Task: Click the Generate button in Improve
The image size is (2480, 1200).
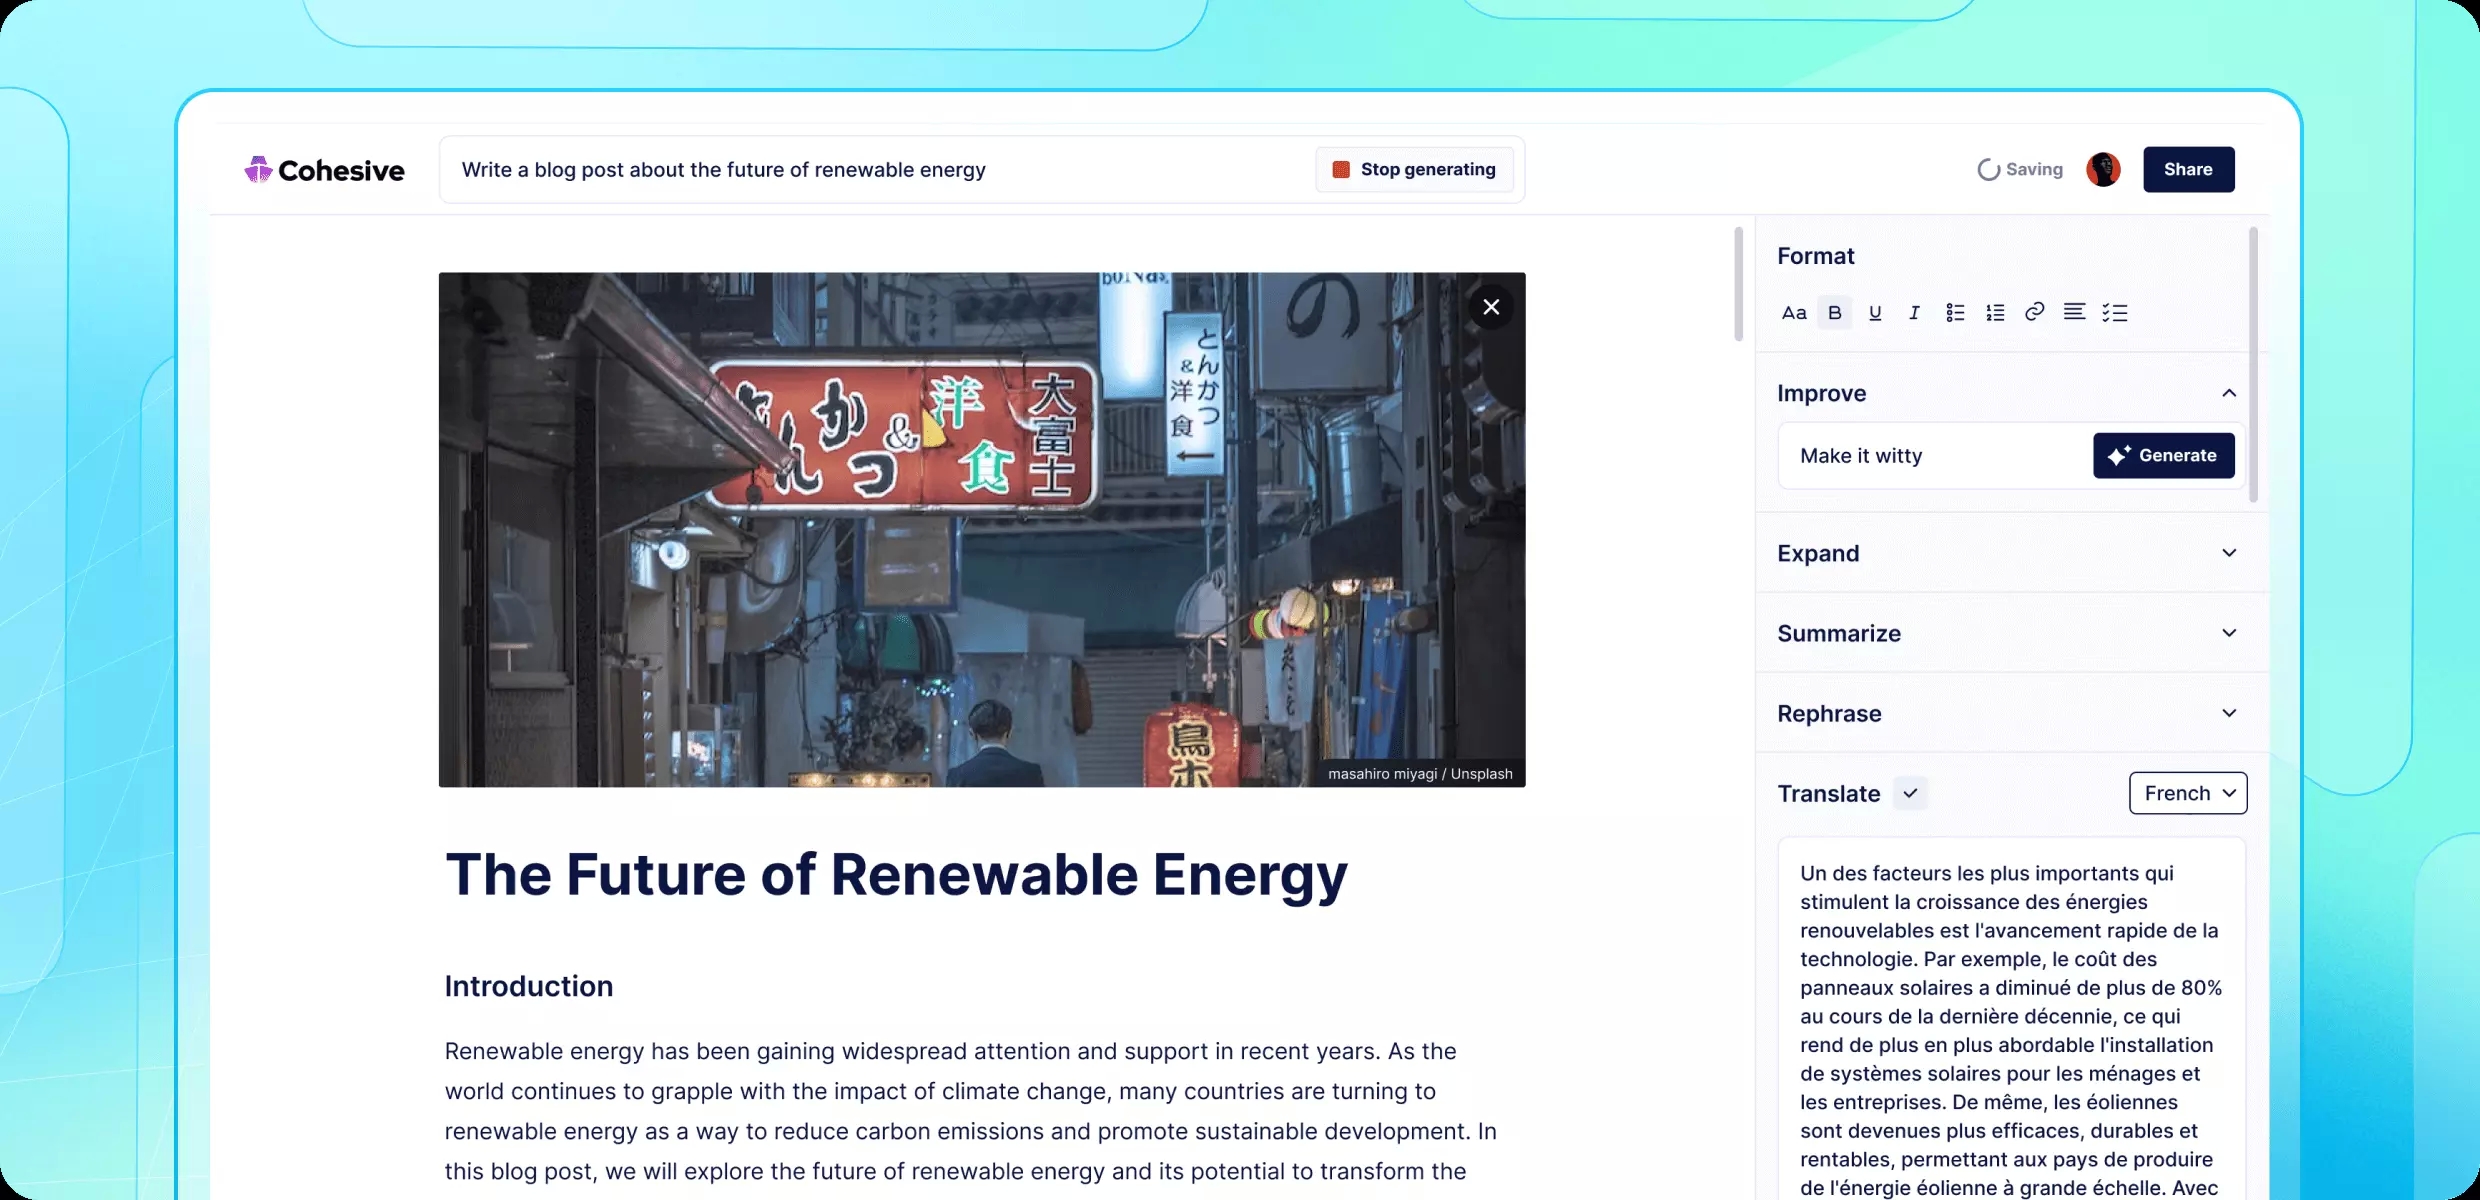Action: [x=2163, y=456]
